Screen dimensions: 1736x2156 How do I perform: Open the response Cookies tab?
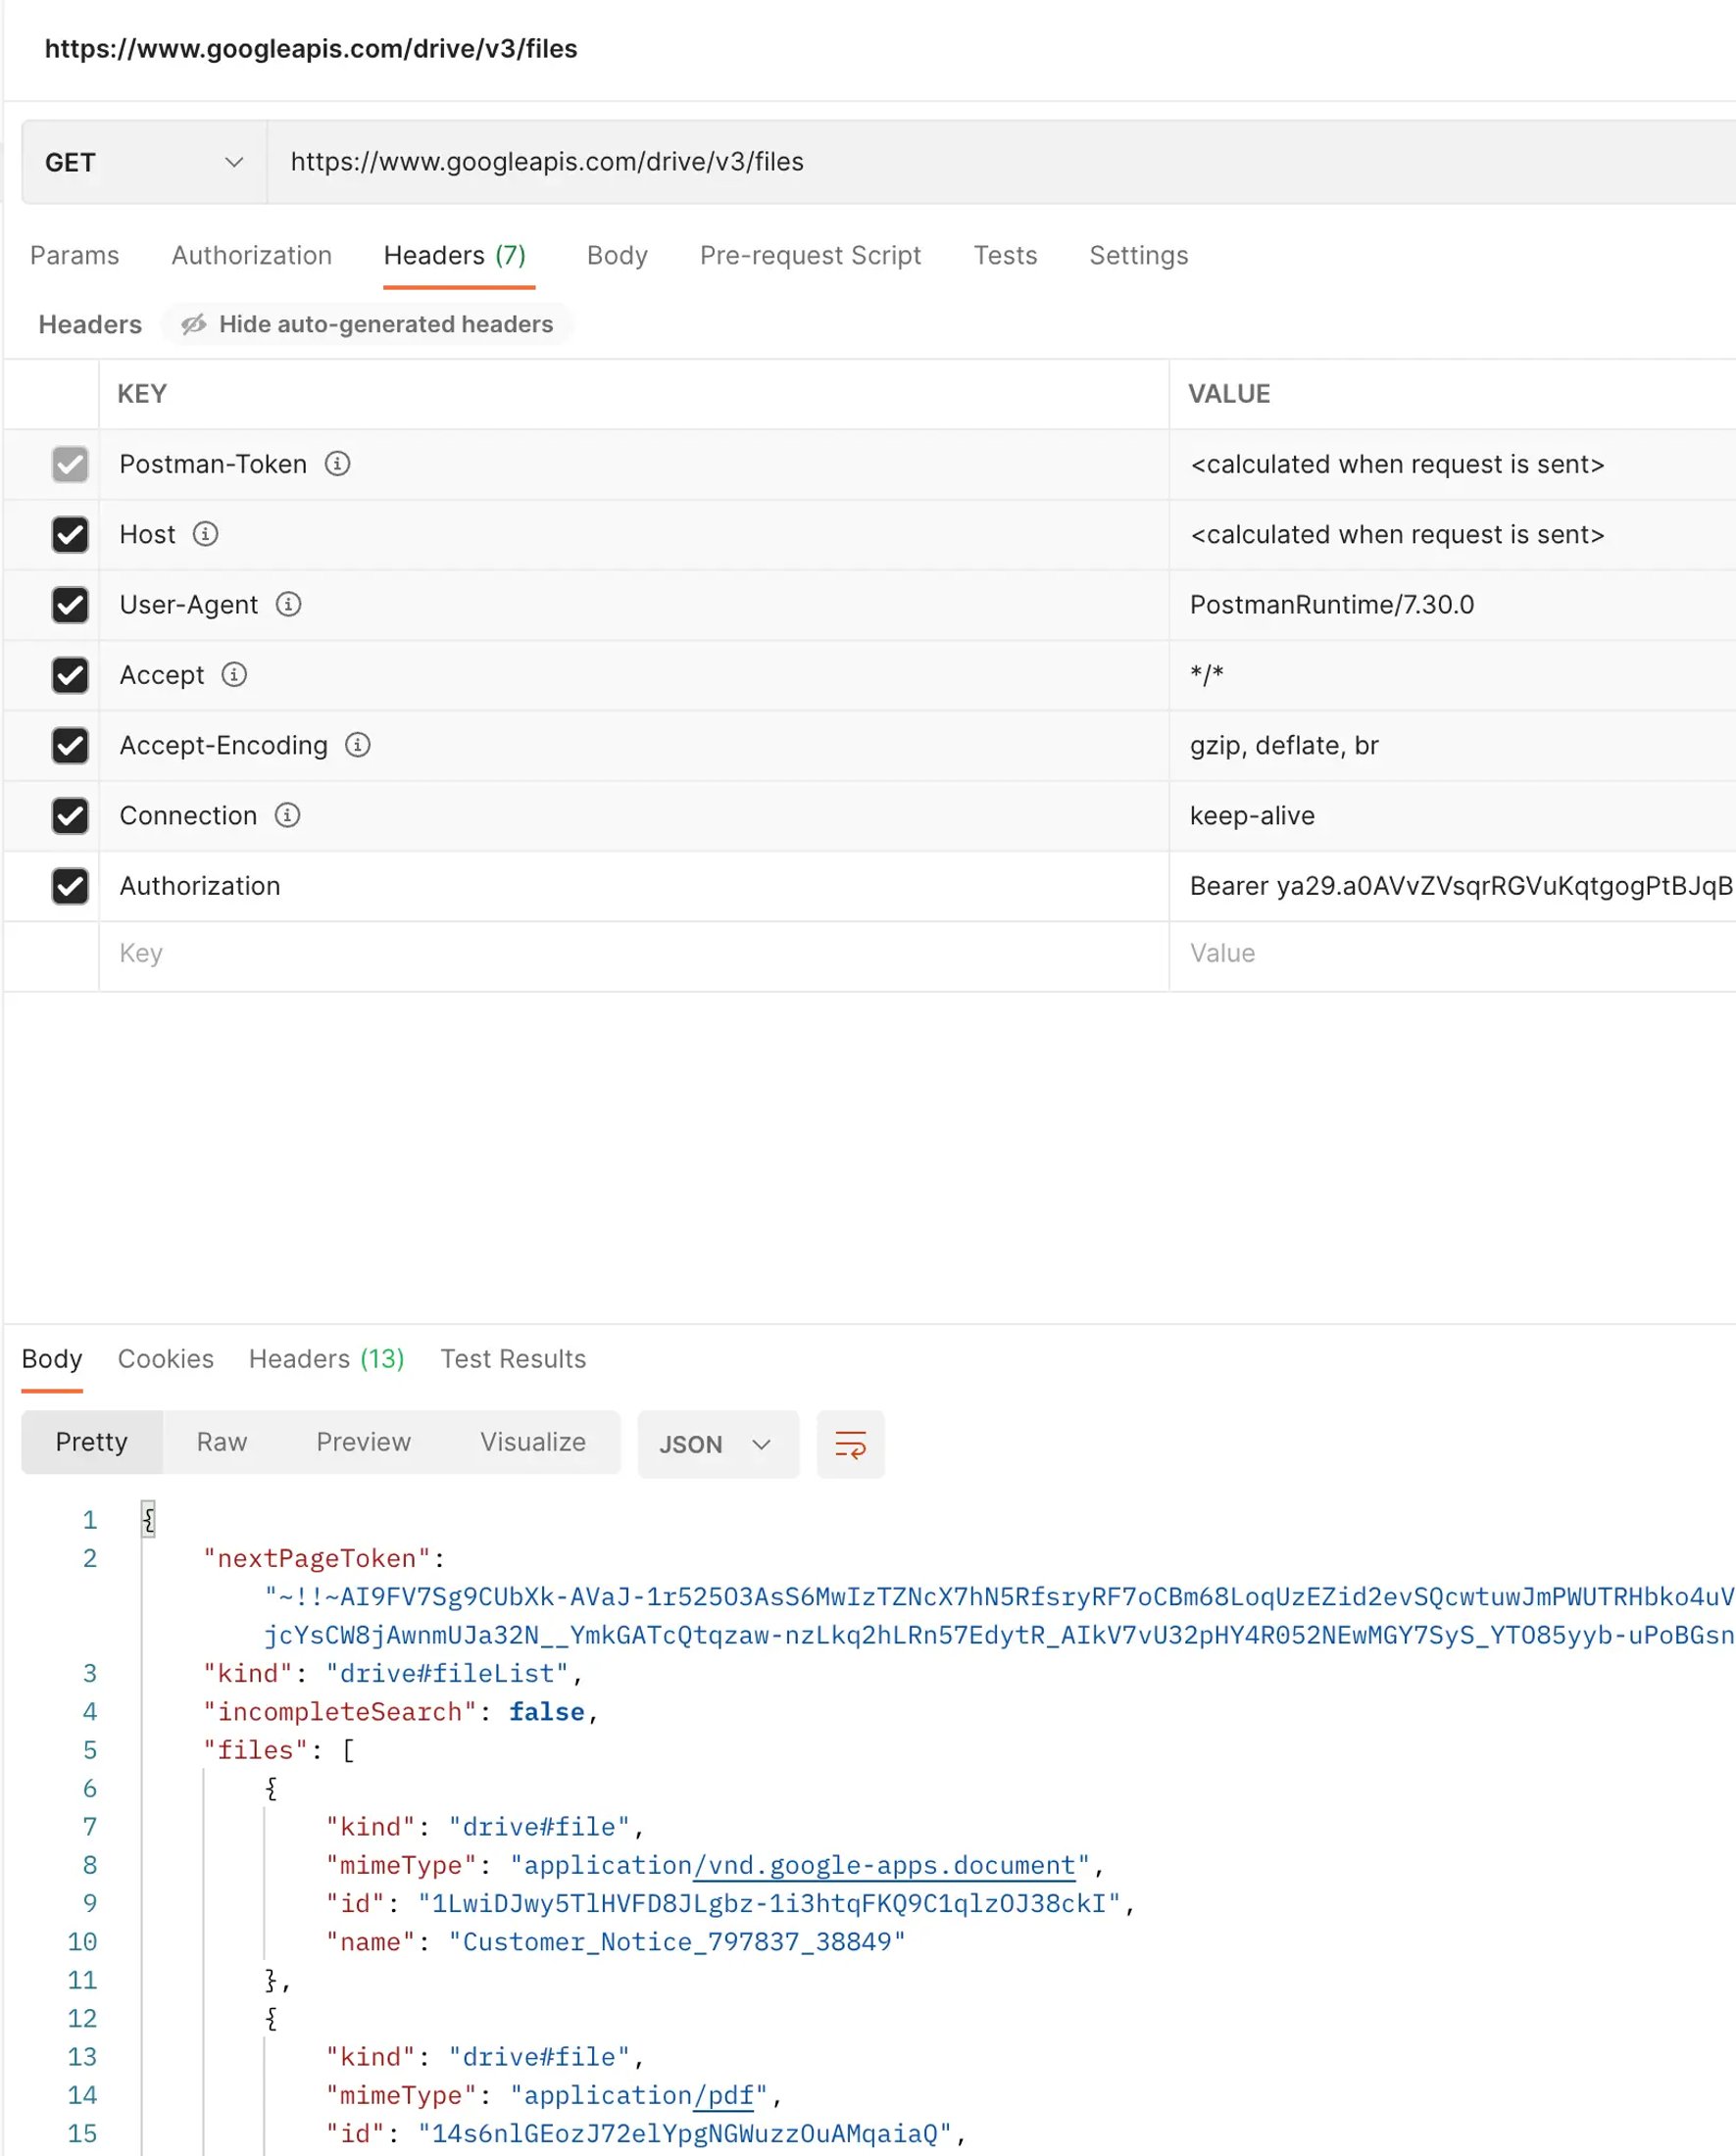coord(166,1358)
